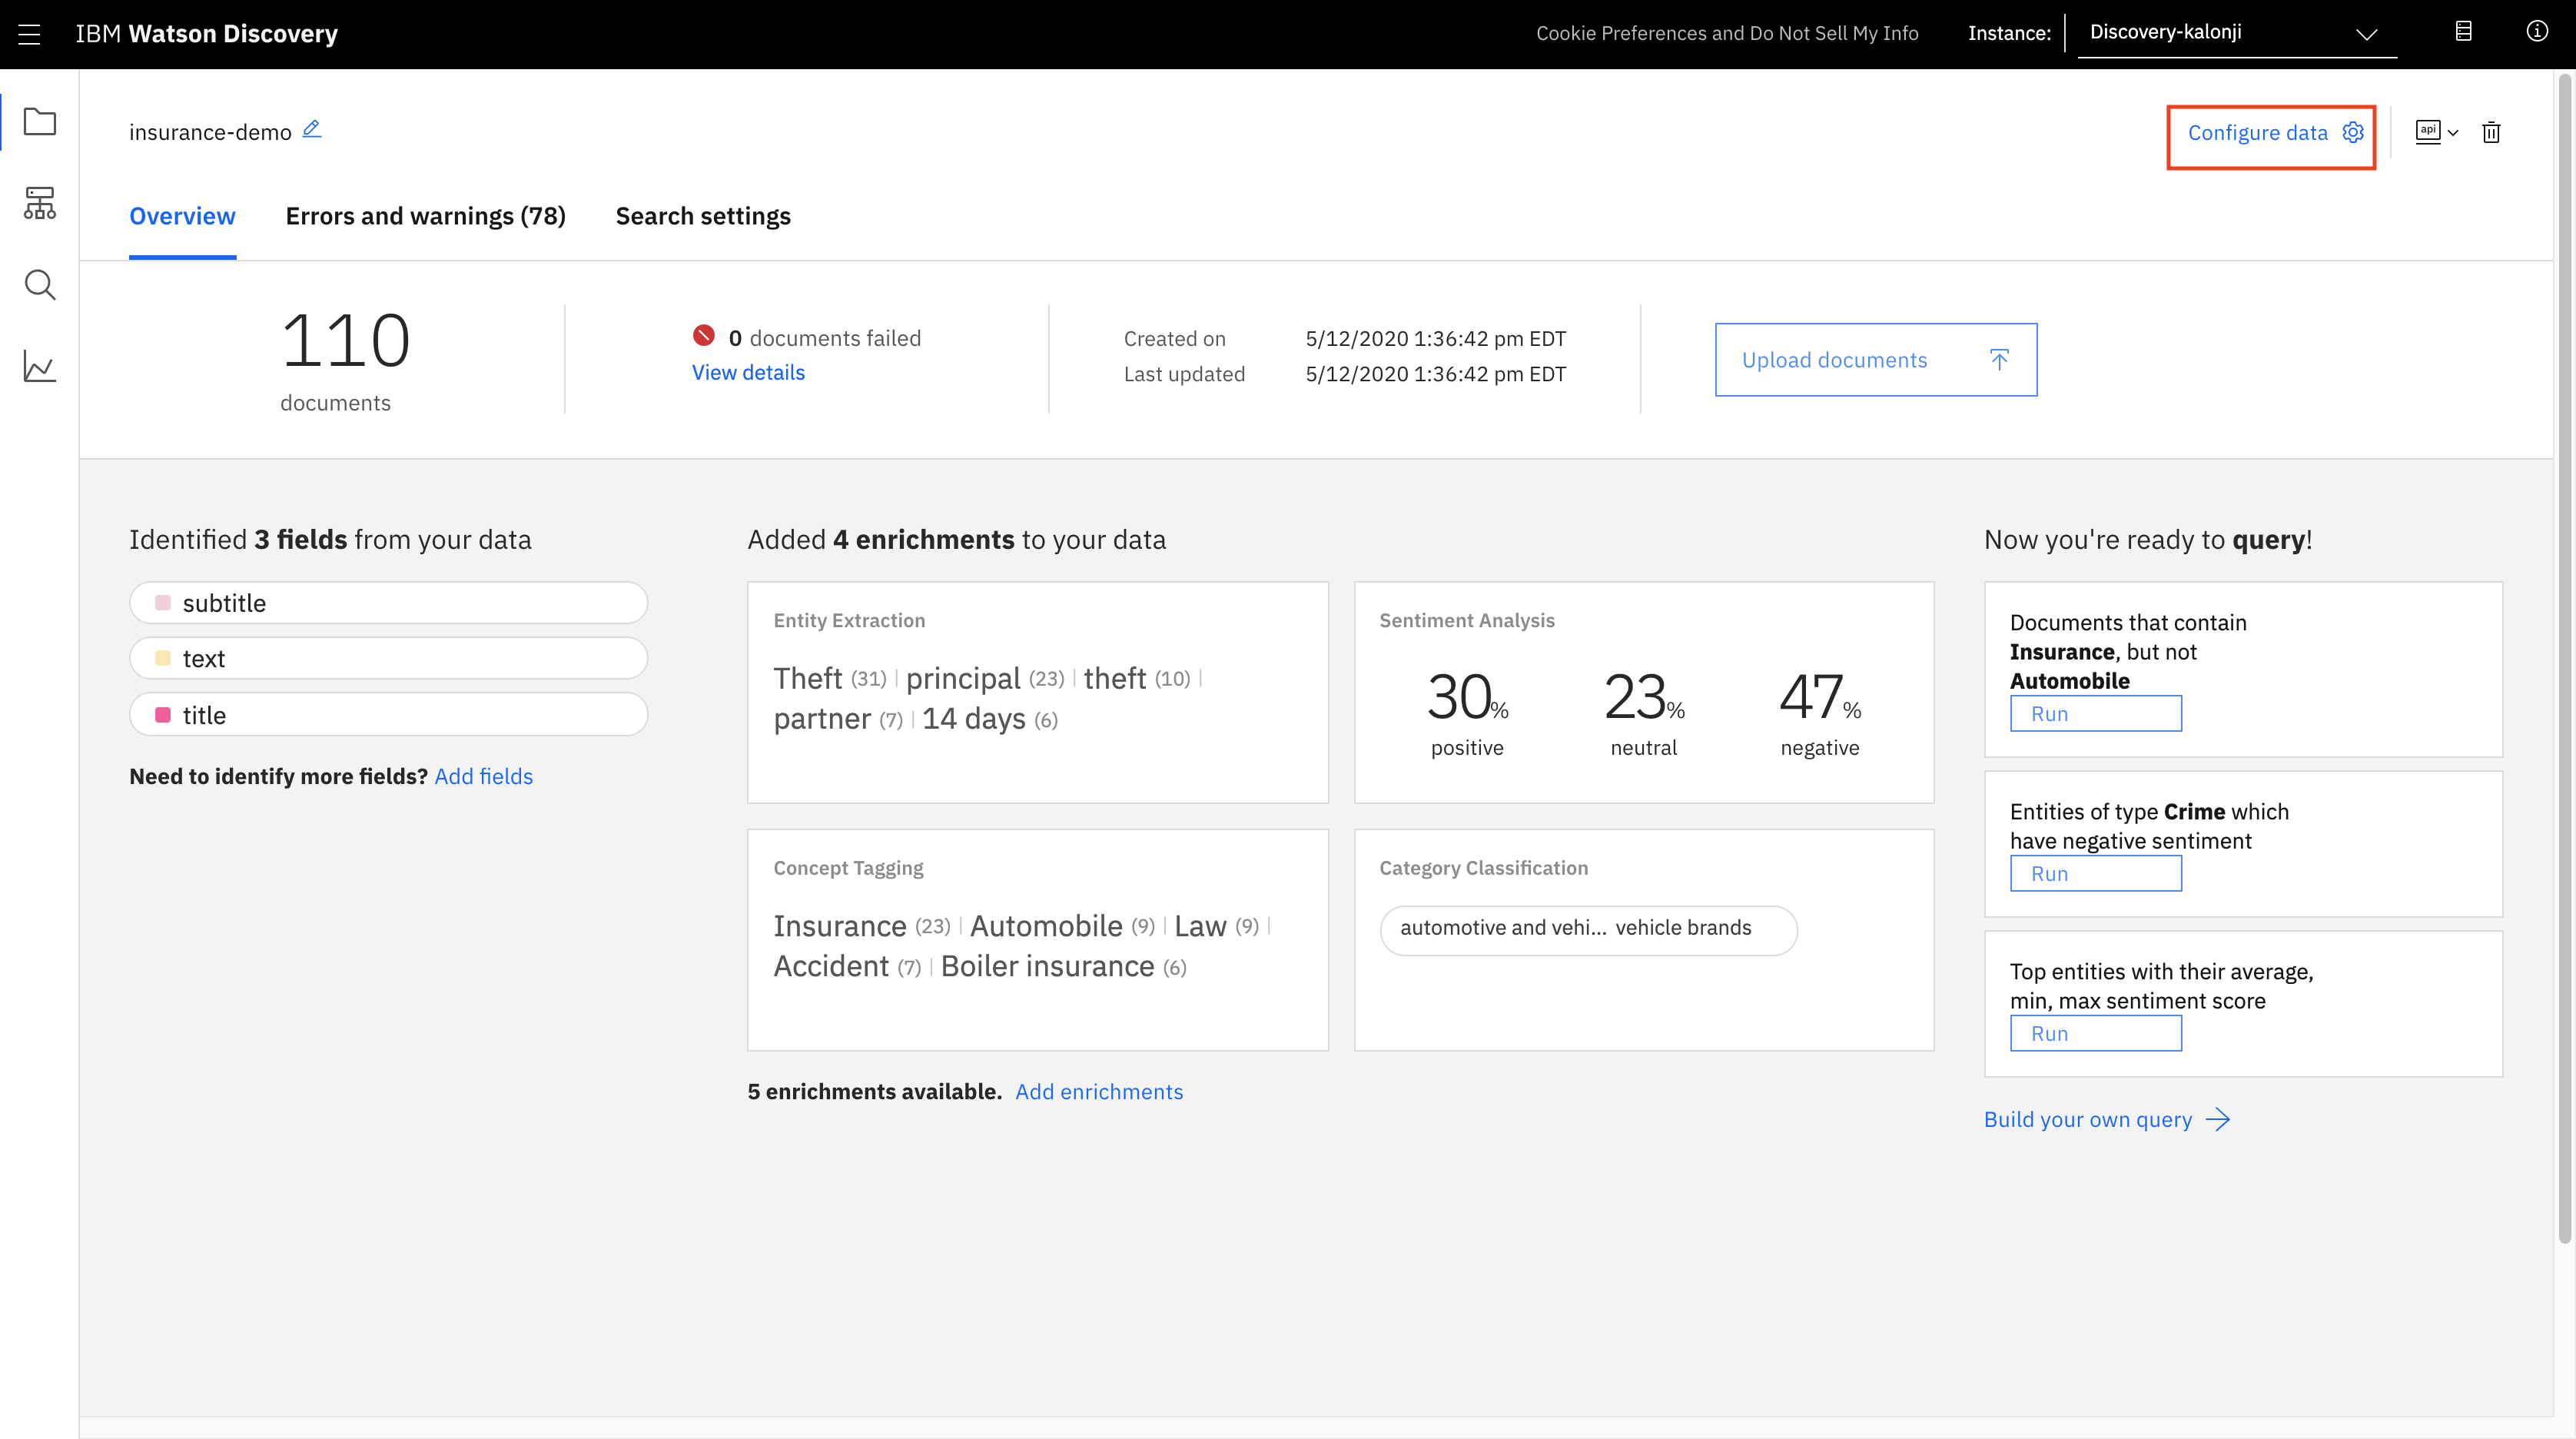This screenshot has height=1439, width=2576.
Task: Open the performance chart icon in sidebar
Action: (x=39, y=366)
